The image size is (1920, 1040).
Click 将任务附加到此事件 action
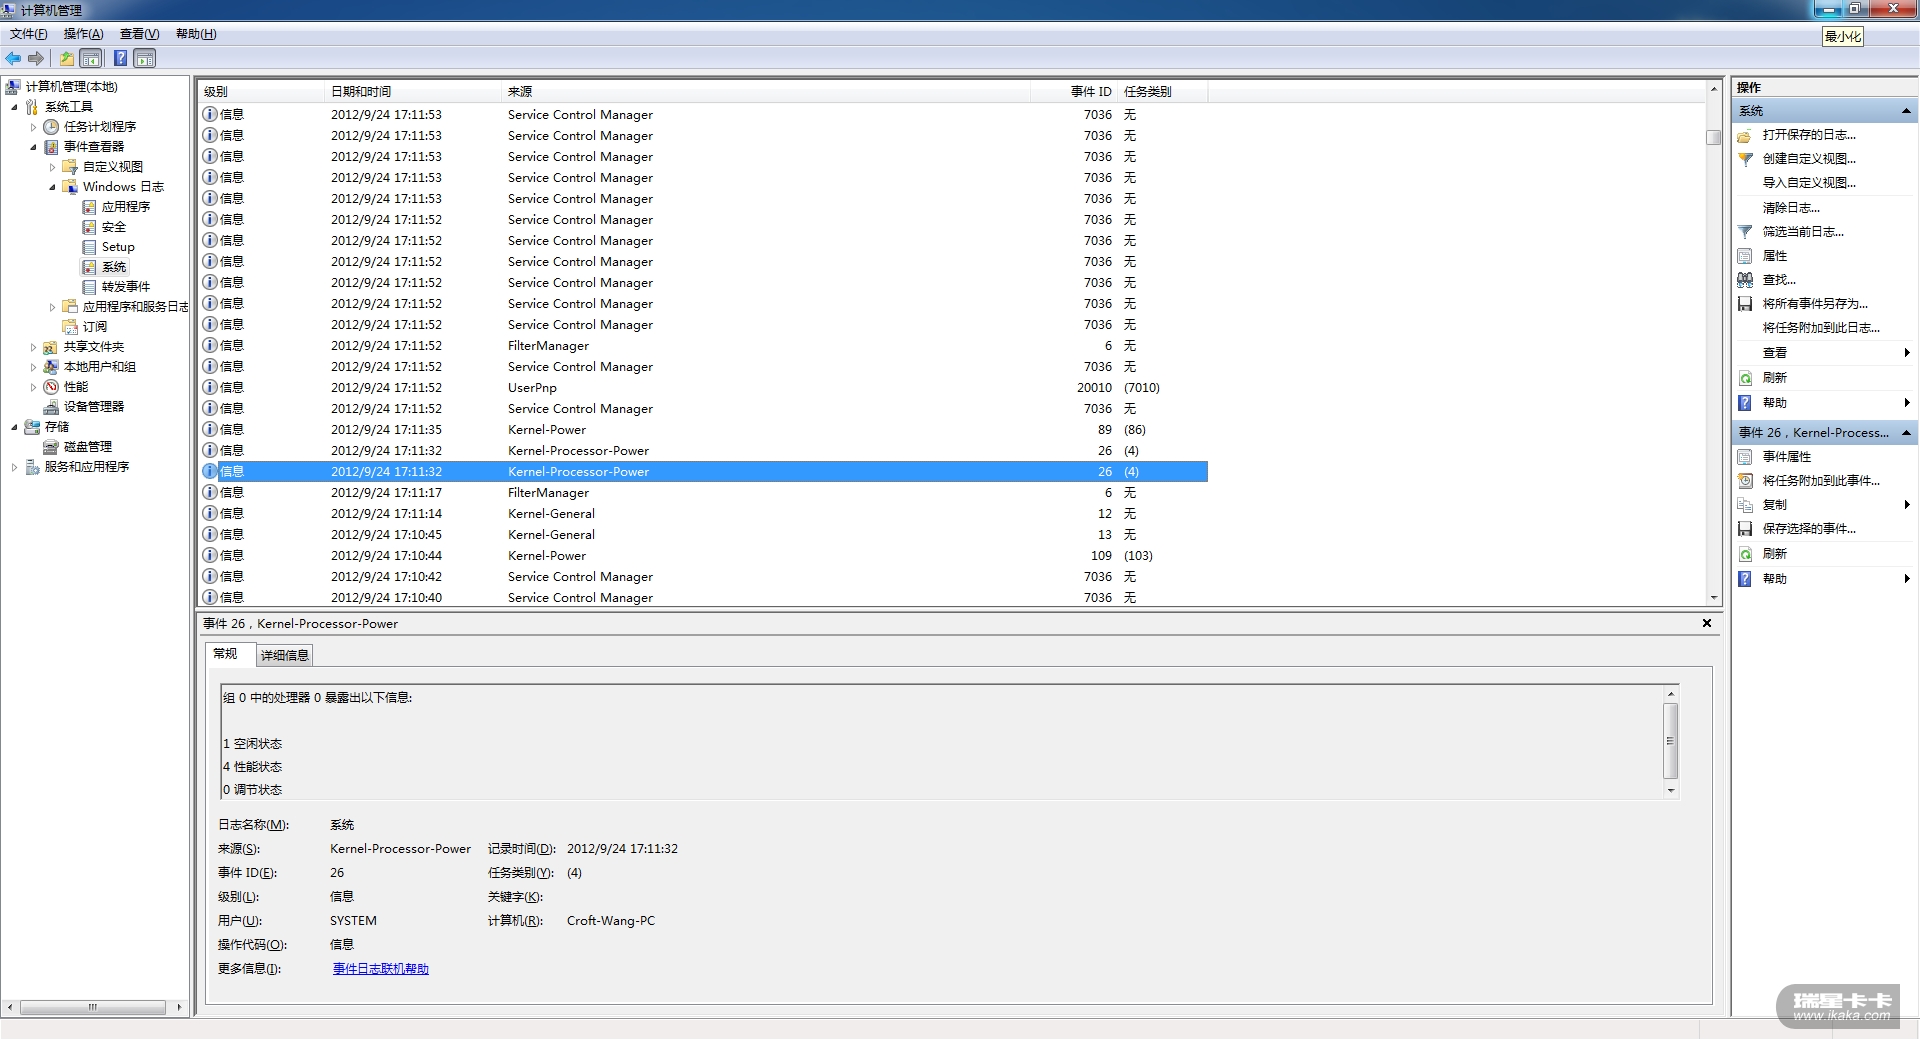pyautogui.click(x=1821, y=481)
